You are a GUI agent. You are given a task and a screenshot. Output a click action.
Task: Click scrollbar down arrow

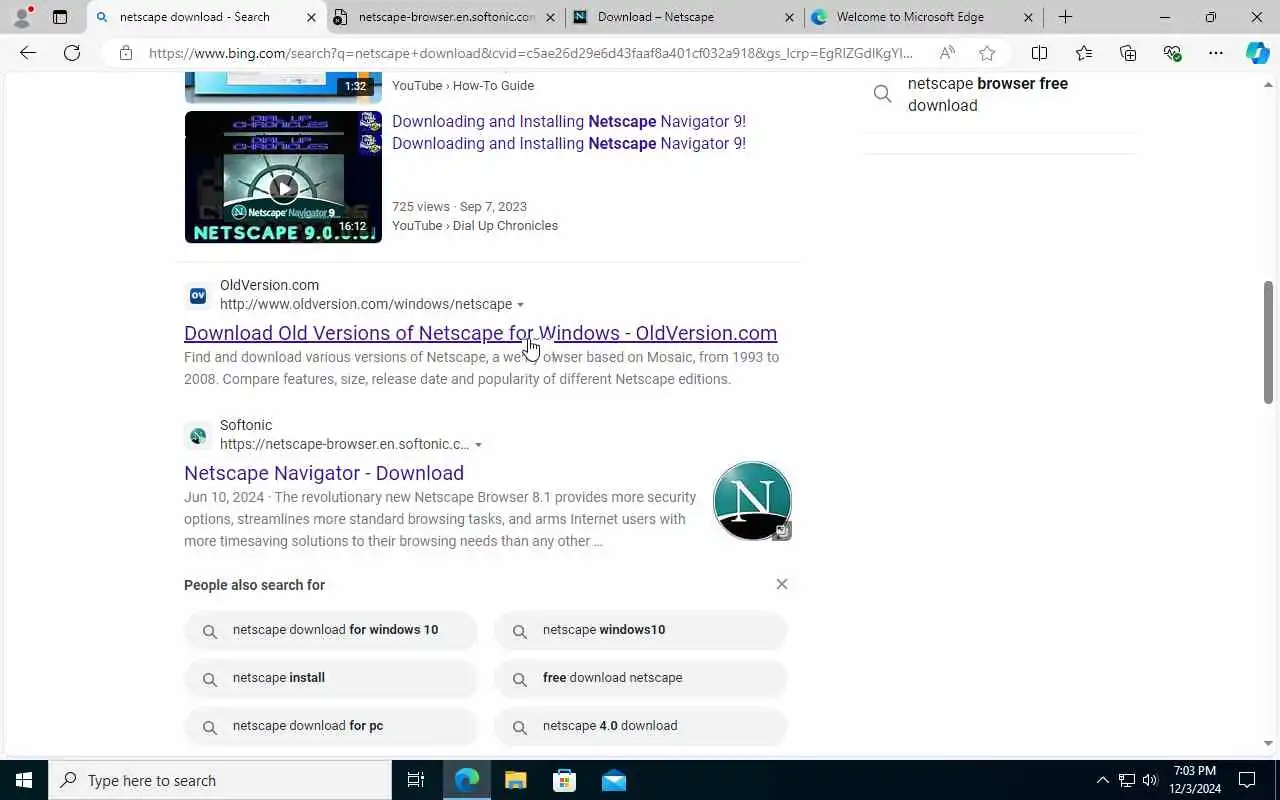pos(1268,743)
